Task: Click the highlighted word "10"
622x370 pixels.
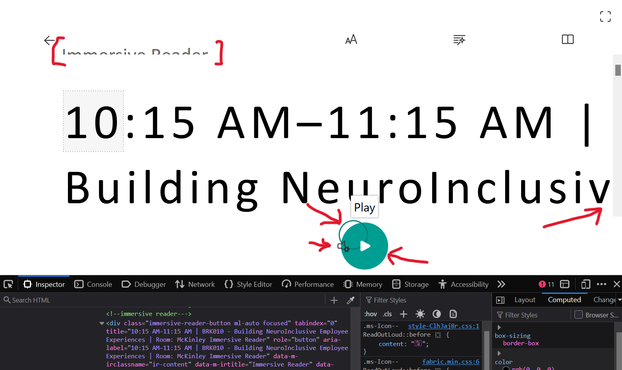Action: coord(93,121)
